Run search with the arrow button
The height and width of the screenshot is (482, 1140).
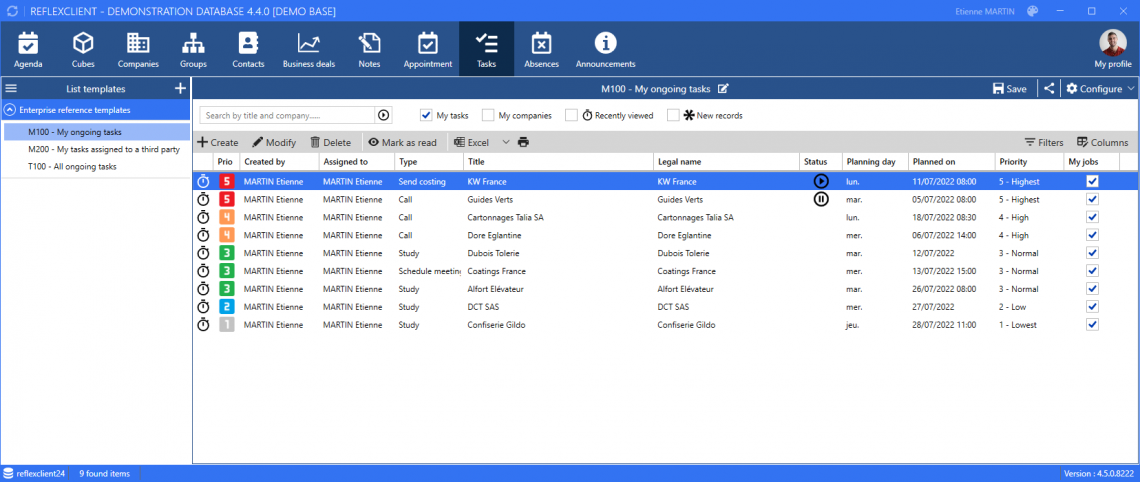(383, 115)
